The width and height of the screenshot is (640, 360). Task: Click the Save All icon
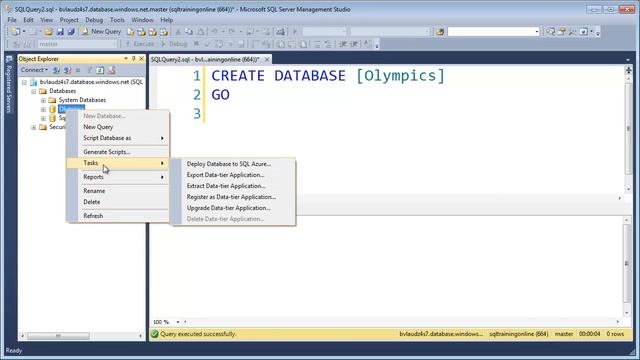pos(71,31)
